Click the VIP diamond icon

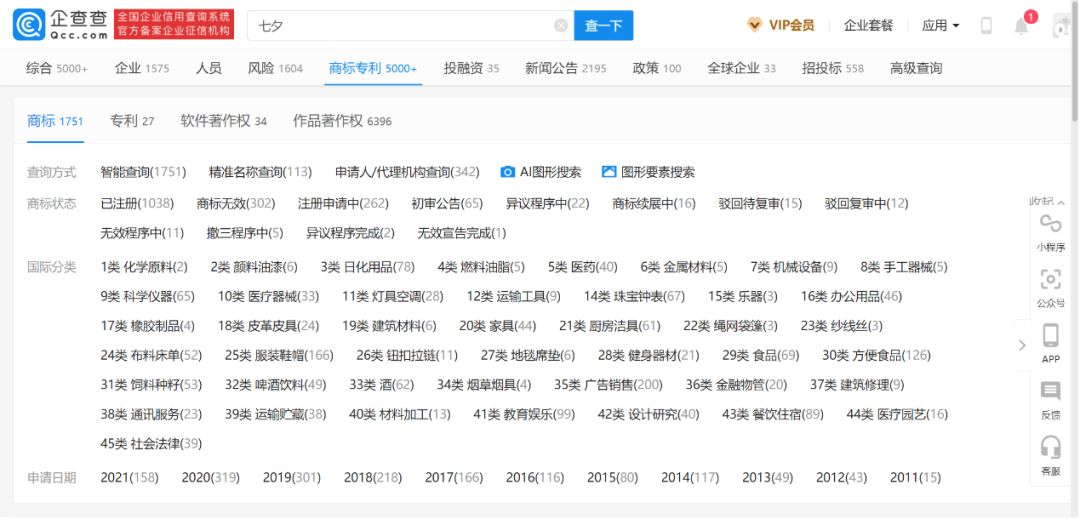pyautogui.click(x=755, y=25)
